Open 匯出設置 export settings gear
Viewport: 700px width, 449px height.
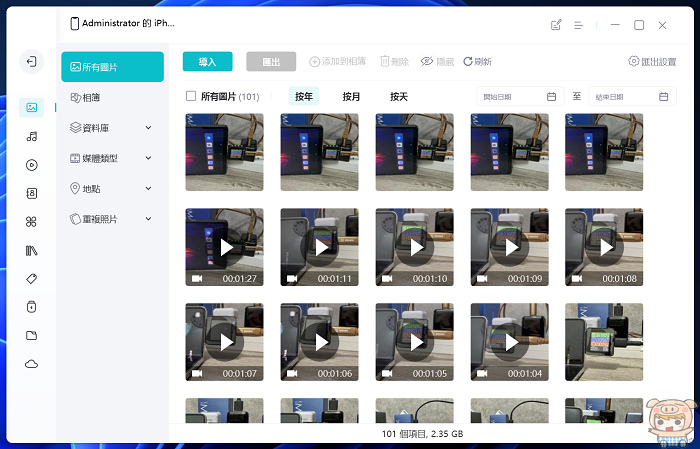(652, 62)
